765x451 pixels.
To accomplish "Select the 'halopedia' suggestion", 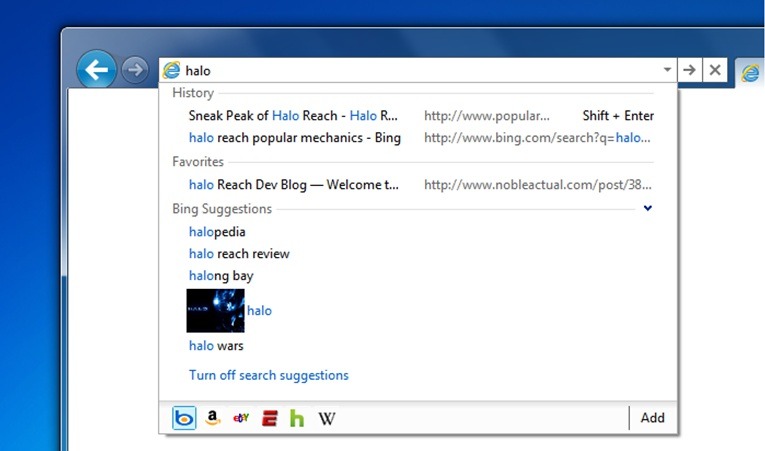I will coord(217,232).
